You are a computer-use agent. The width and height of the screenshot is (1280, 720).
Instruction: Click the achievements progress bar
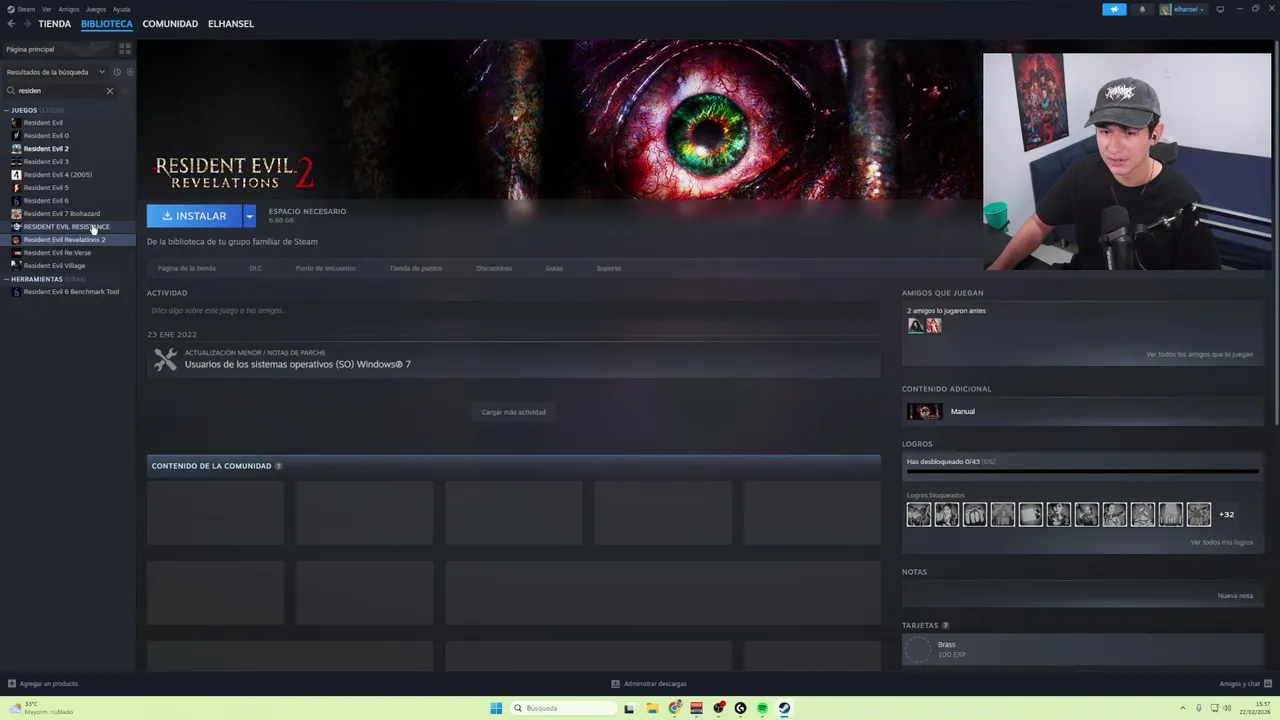click(1082, 470)
